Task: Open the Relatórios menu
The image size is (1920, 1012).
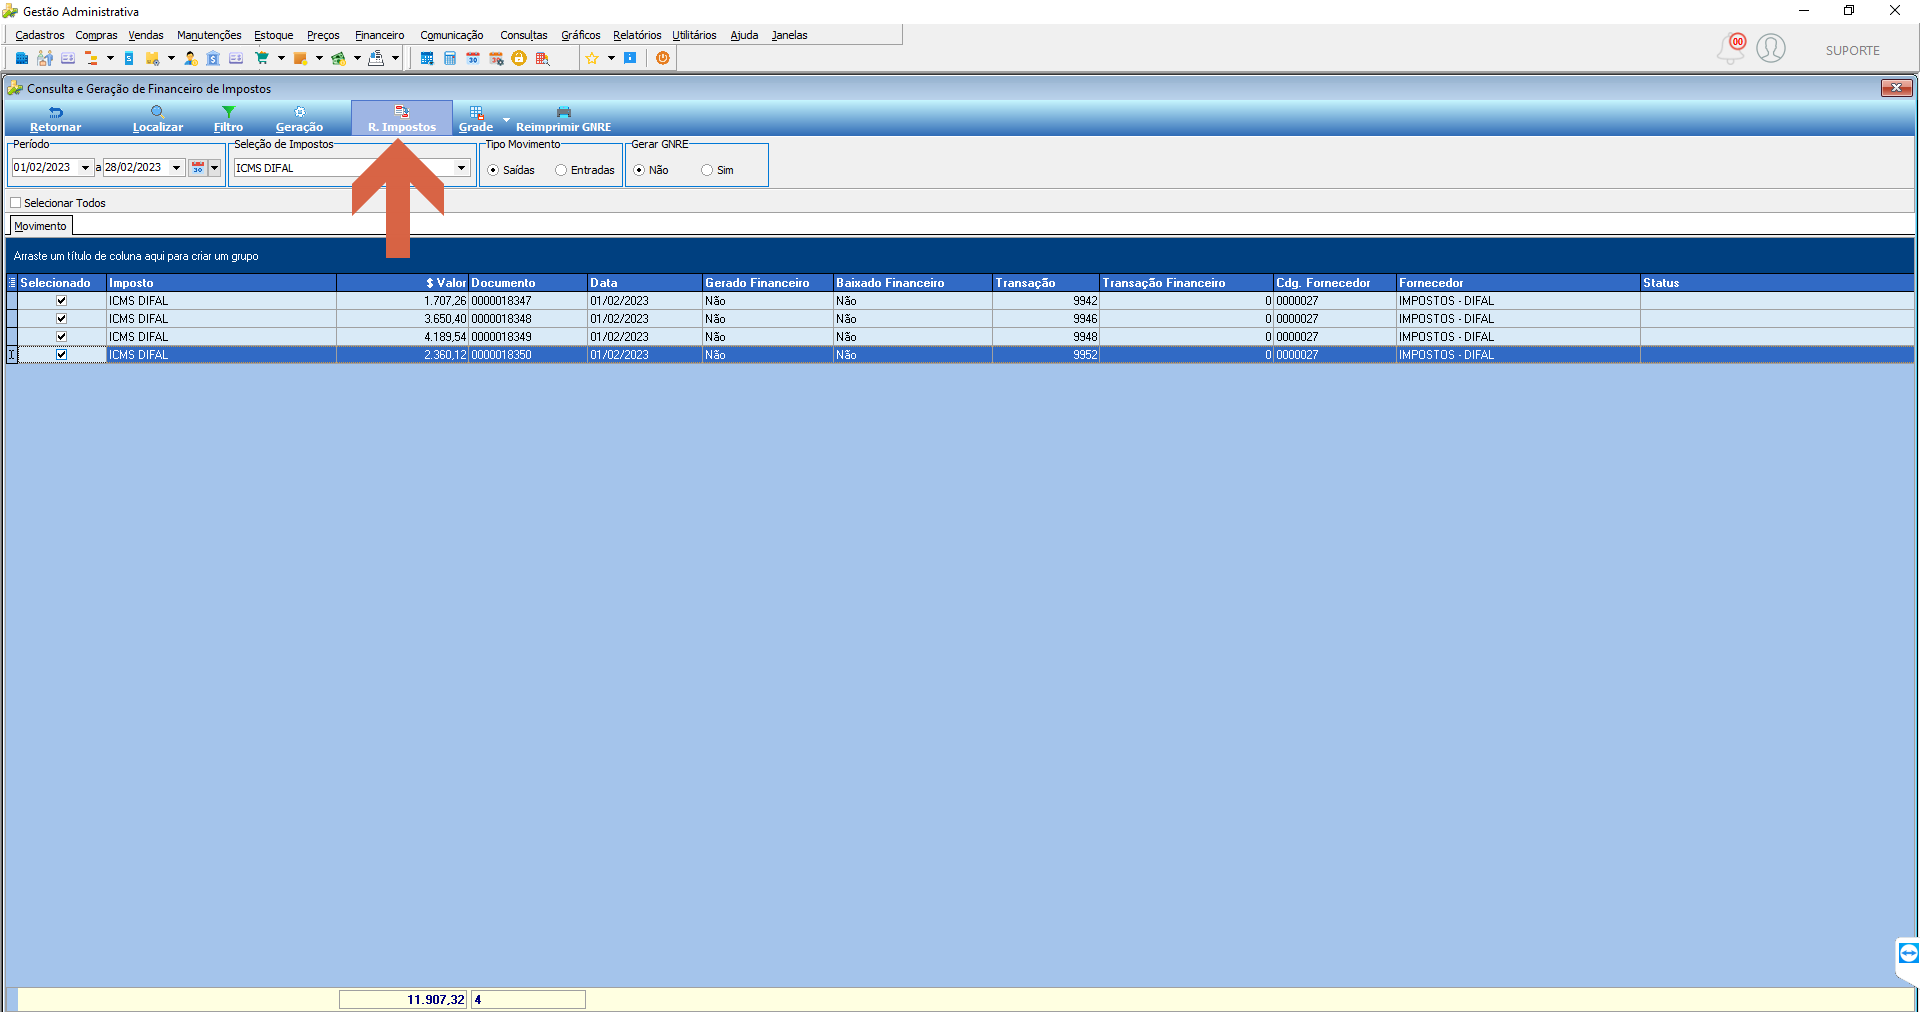Action: click(637, 35)
